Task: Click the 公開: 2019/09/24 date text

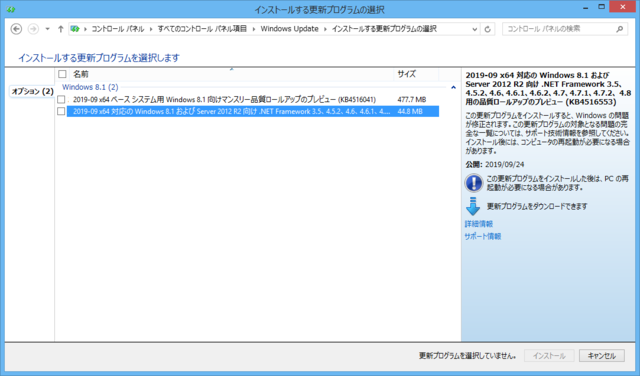Action: click(x=495, y=164)
